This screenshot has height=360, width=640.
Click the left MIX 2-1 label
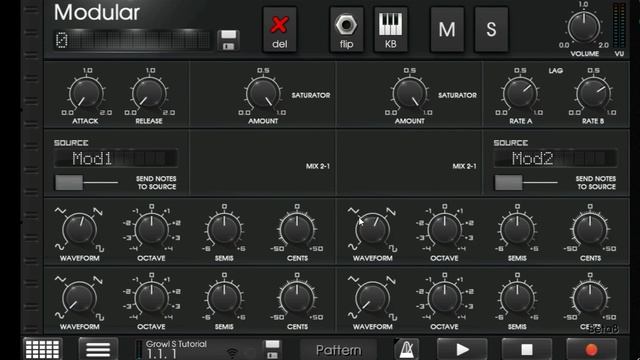(318, 166)
